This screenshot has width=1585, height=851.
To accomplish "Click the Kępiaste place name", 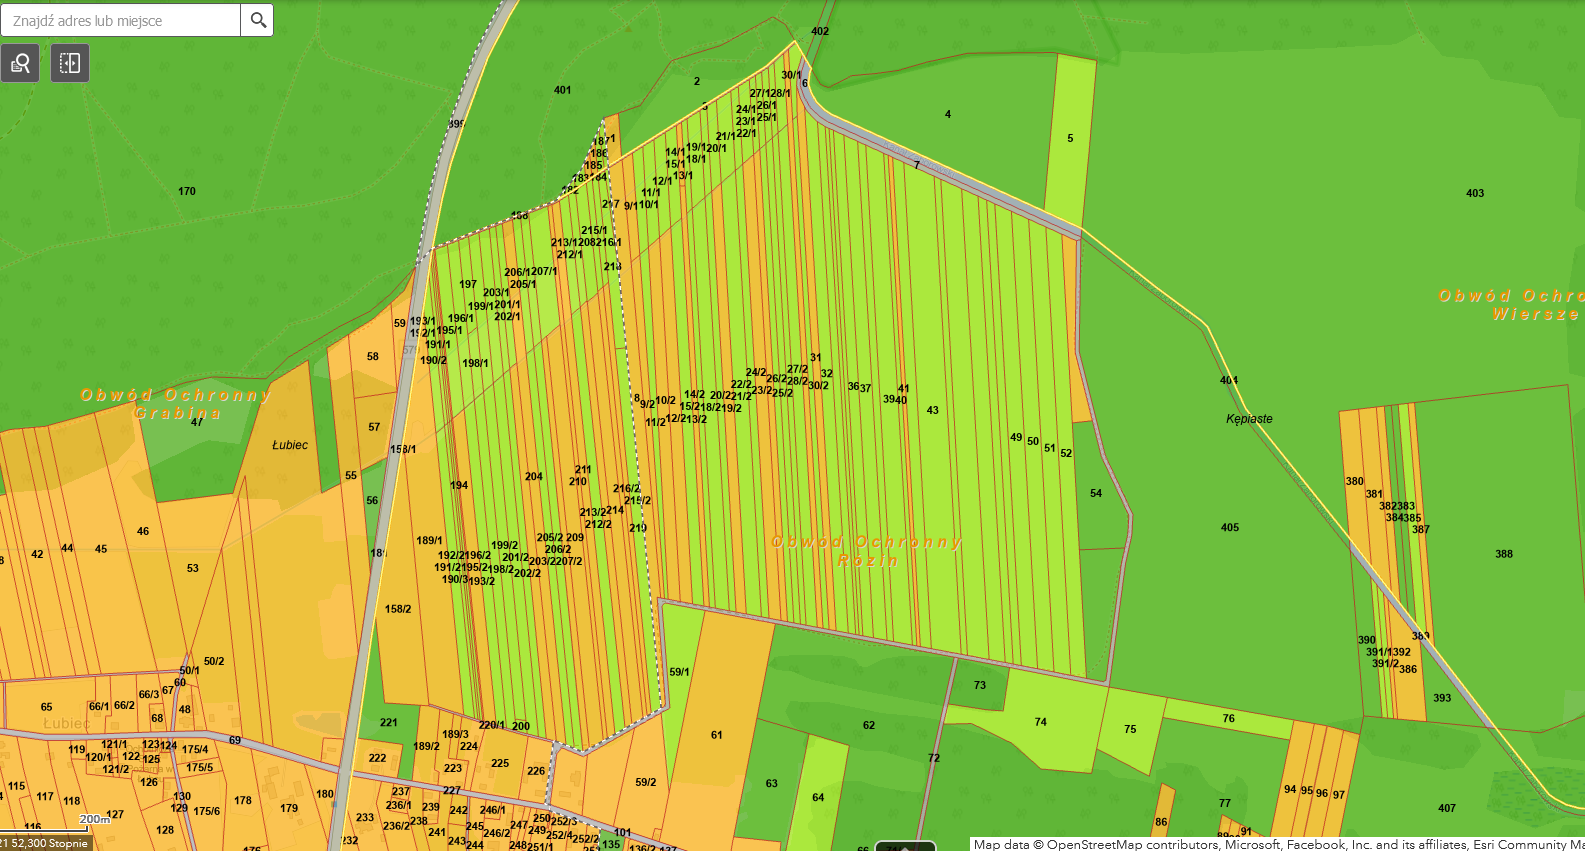I will (x=1250, y=419).
